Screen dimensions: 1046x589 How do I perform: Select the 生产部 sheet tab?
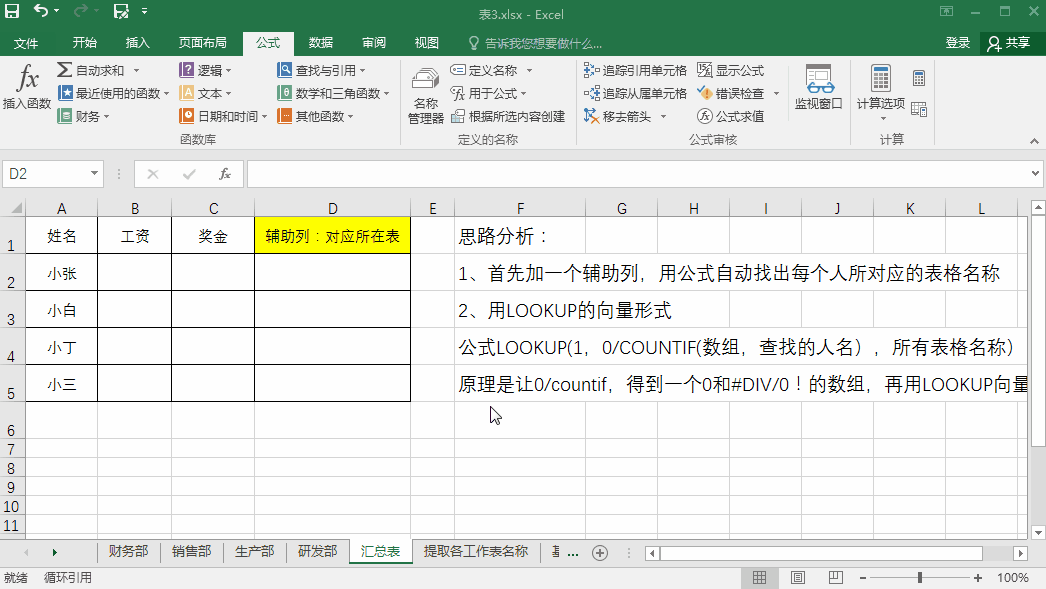[x=254, y=551]
